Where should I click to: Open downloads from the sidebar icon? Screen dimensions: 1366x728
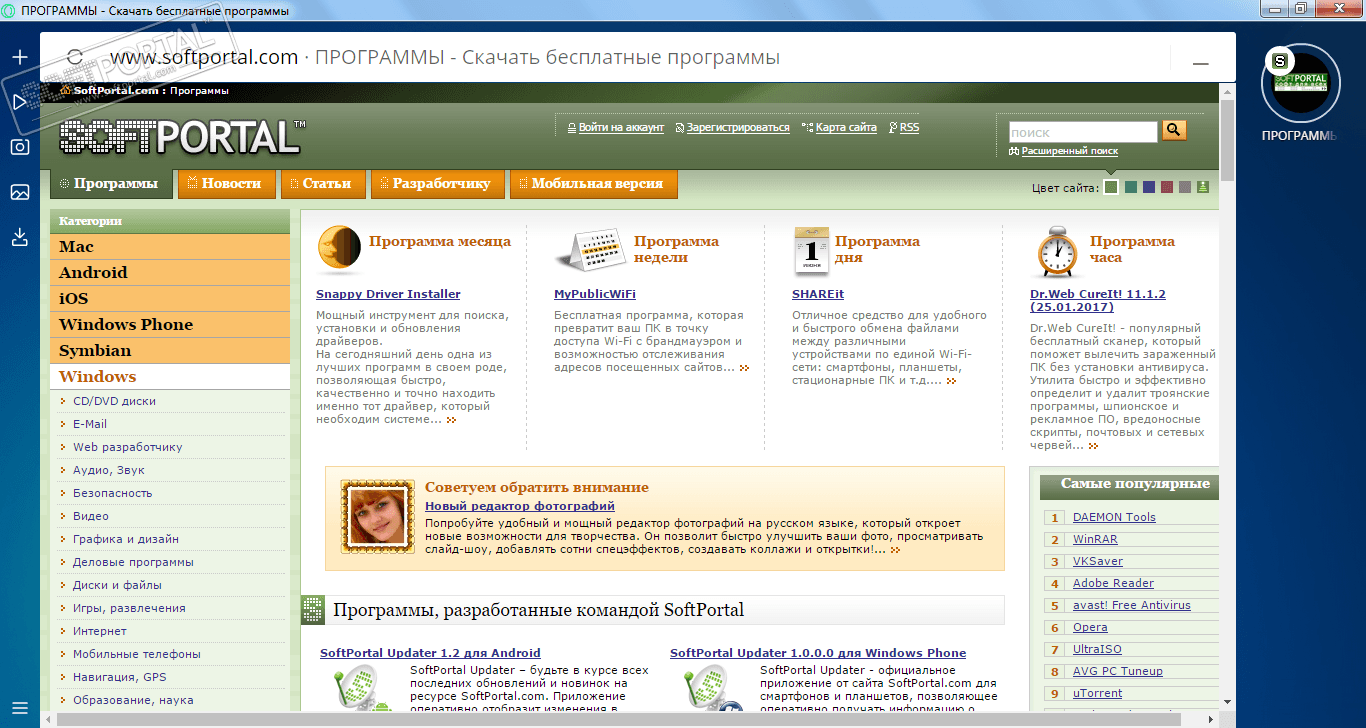[20, 237]
